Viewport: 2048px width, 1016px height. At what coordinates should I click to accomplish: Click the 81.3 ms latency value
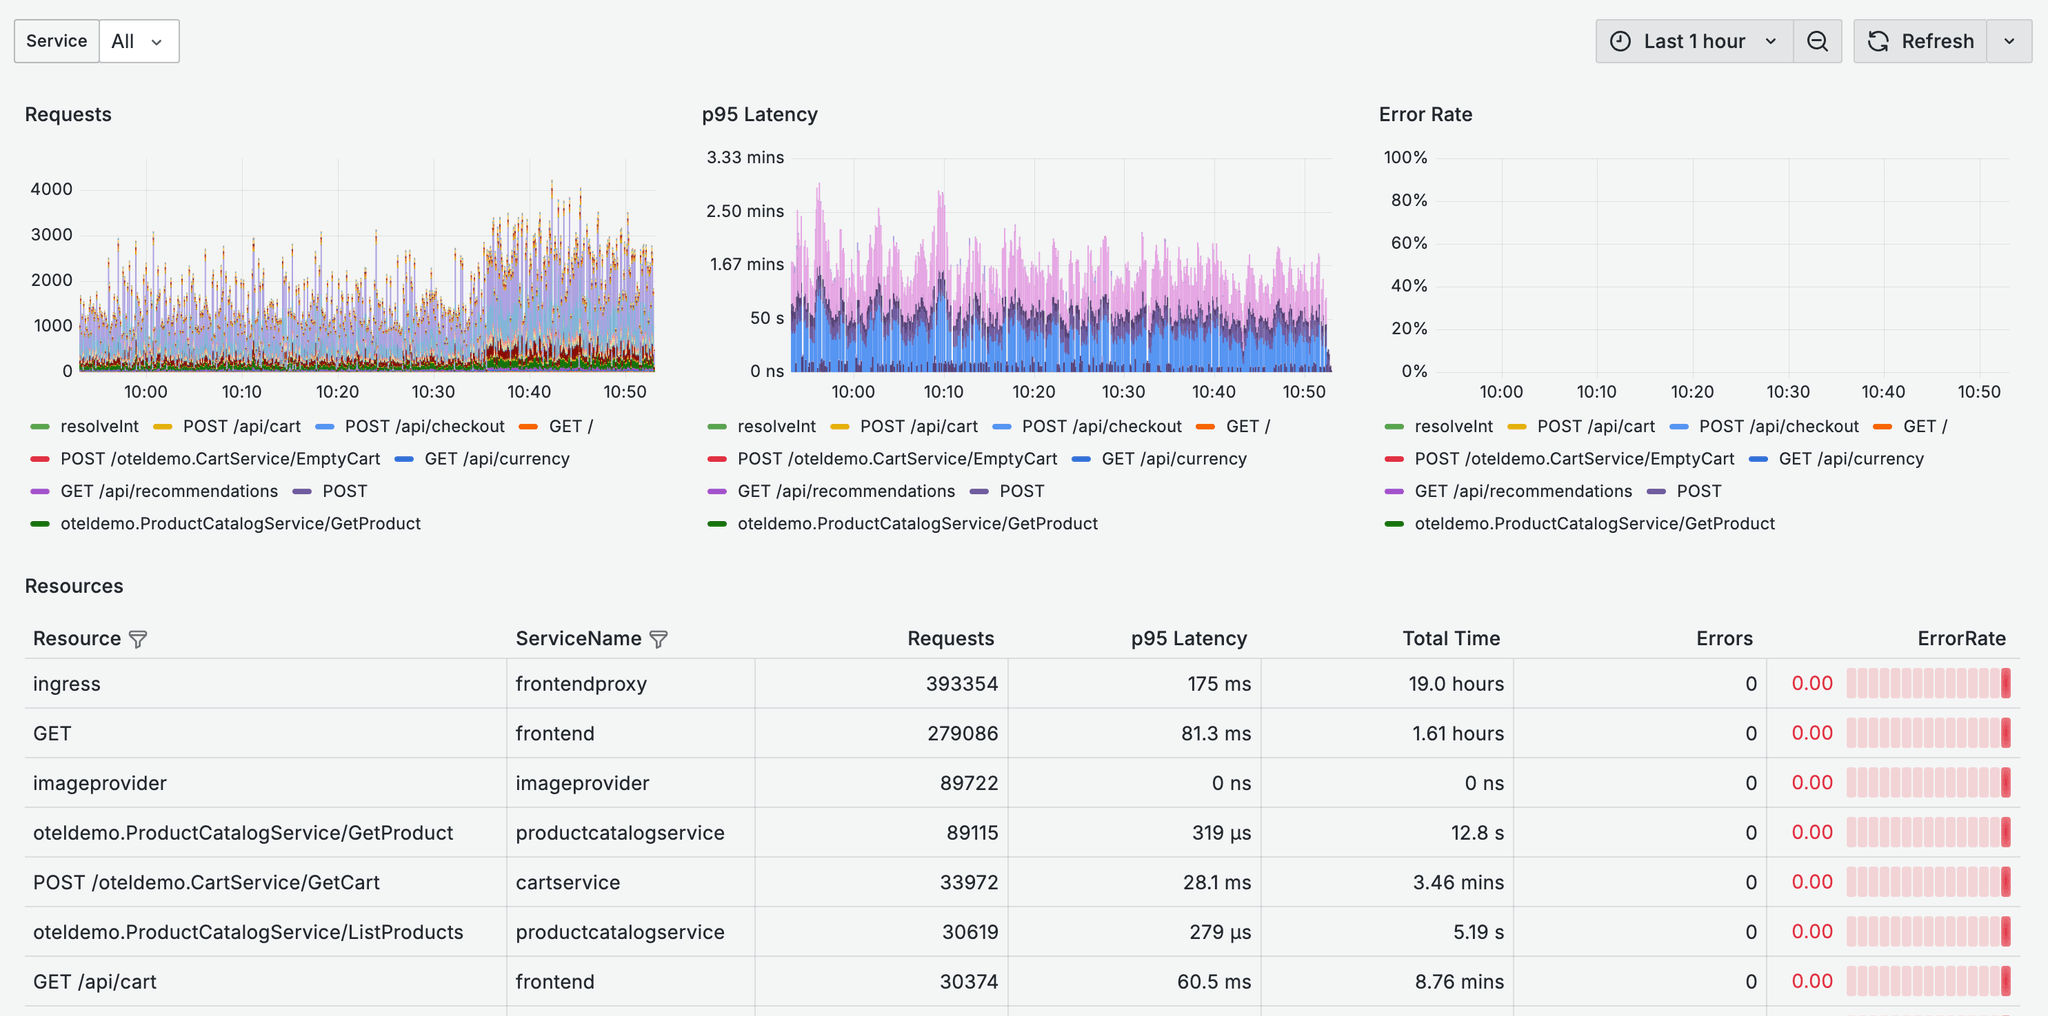tap(1216, 734)
